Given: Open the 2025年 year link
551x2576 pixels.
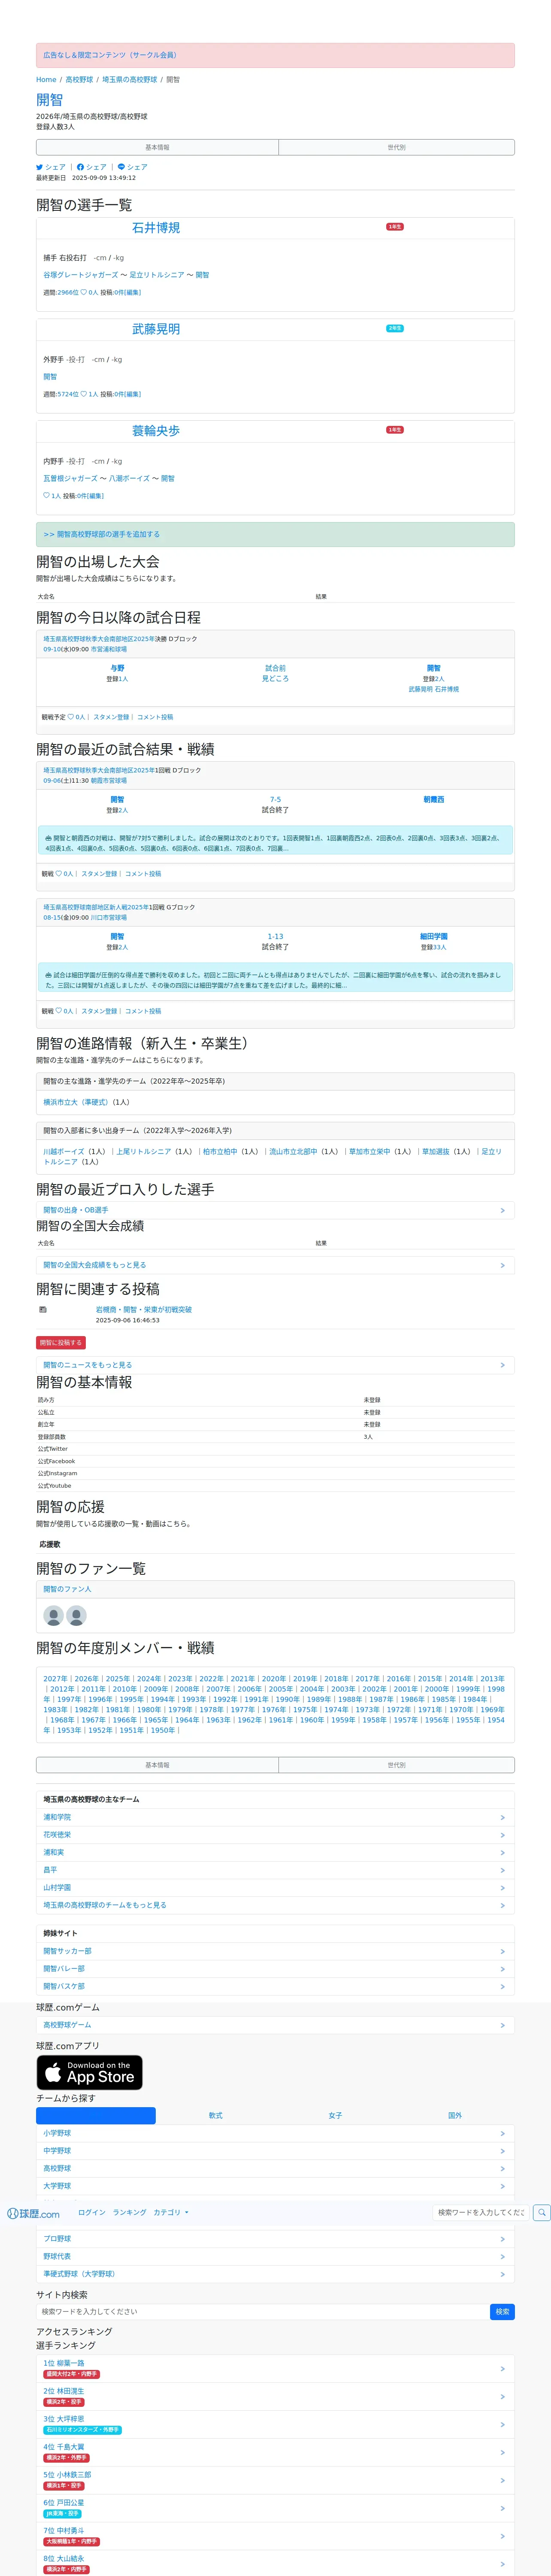Looking at the screenshot, I should tap(117, 1679).
